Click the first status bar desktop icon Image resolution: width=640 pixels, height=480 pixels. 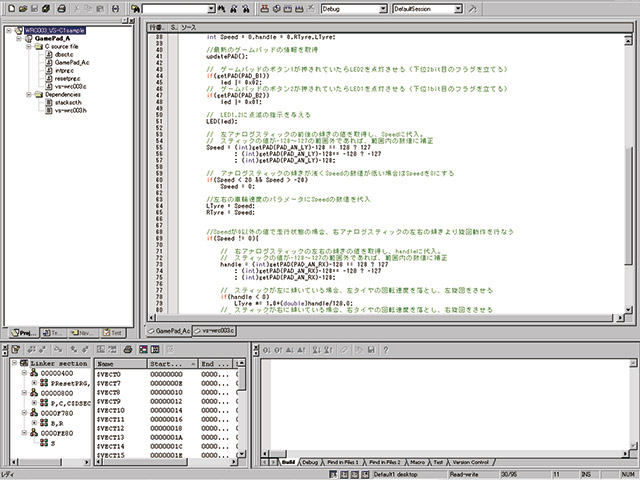pyautogui.click(x=333, y=474)
